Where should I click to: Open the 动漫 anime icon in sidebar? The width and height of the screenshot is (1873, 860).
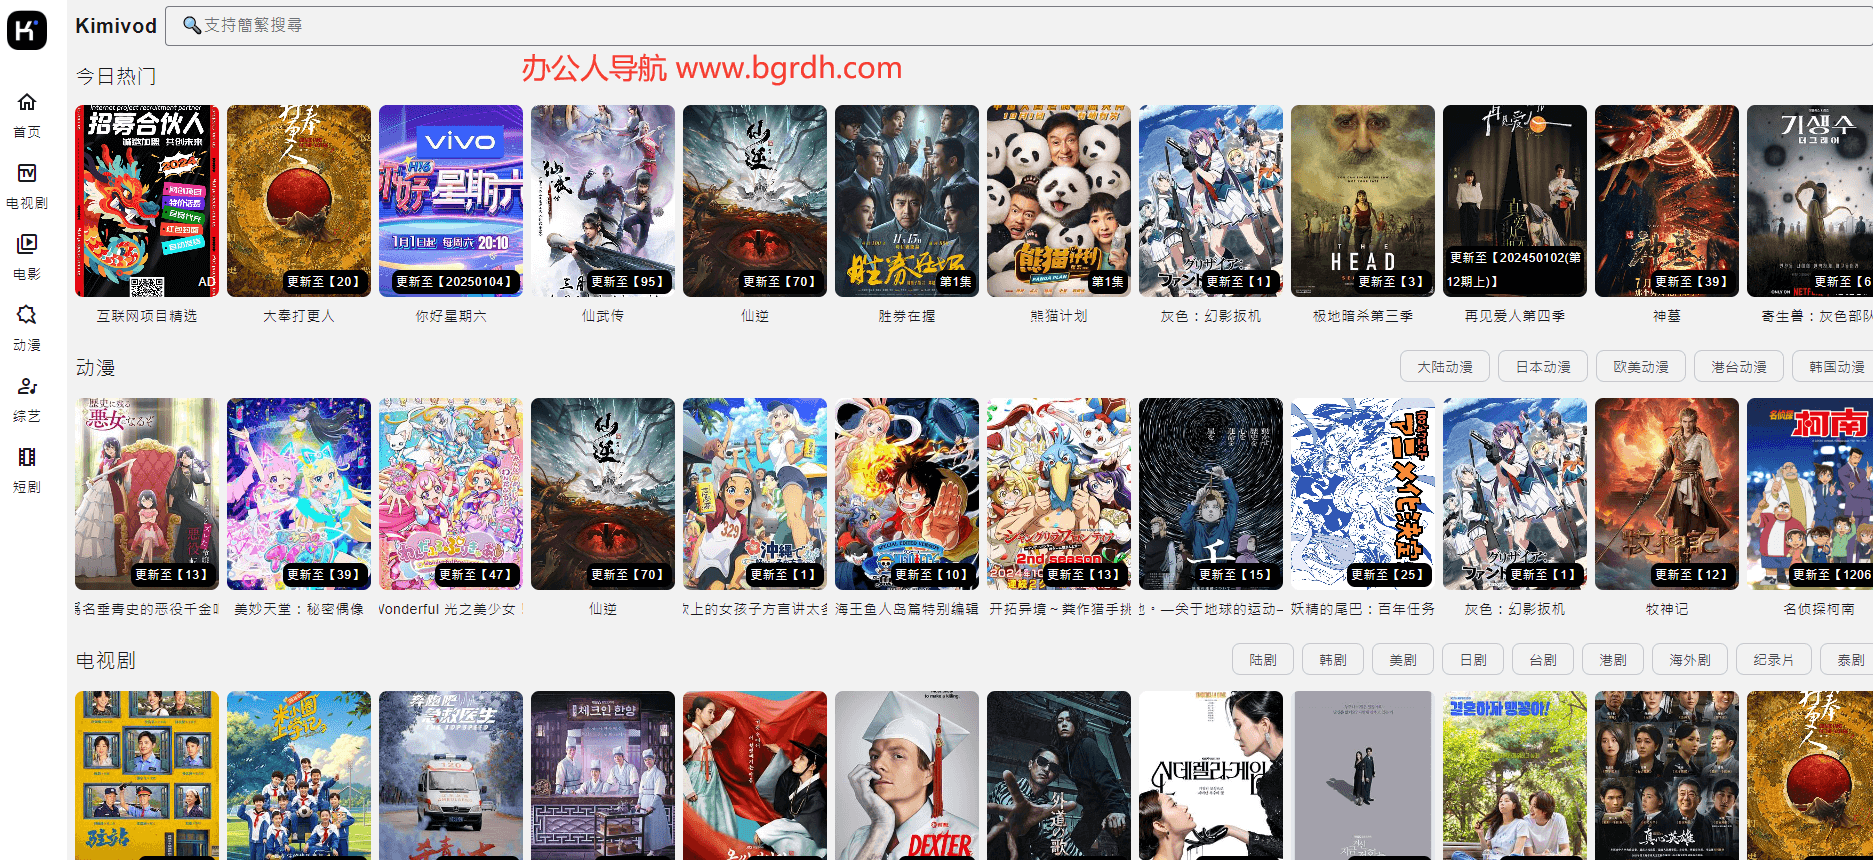(x=27, y=316)
